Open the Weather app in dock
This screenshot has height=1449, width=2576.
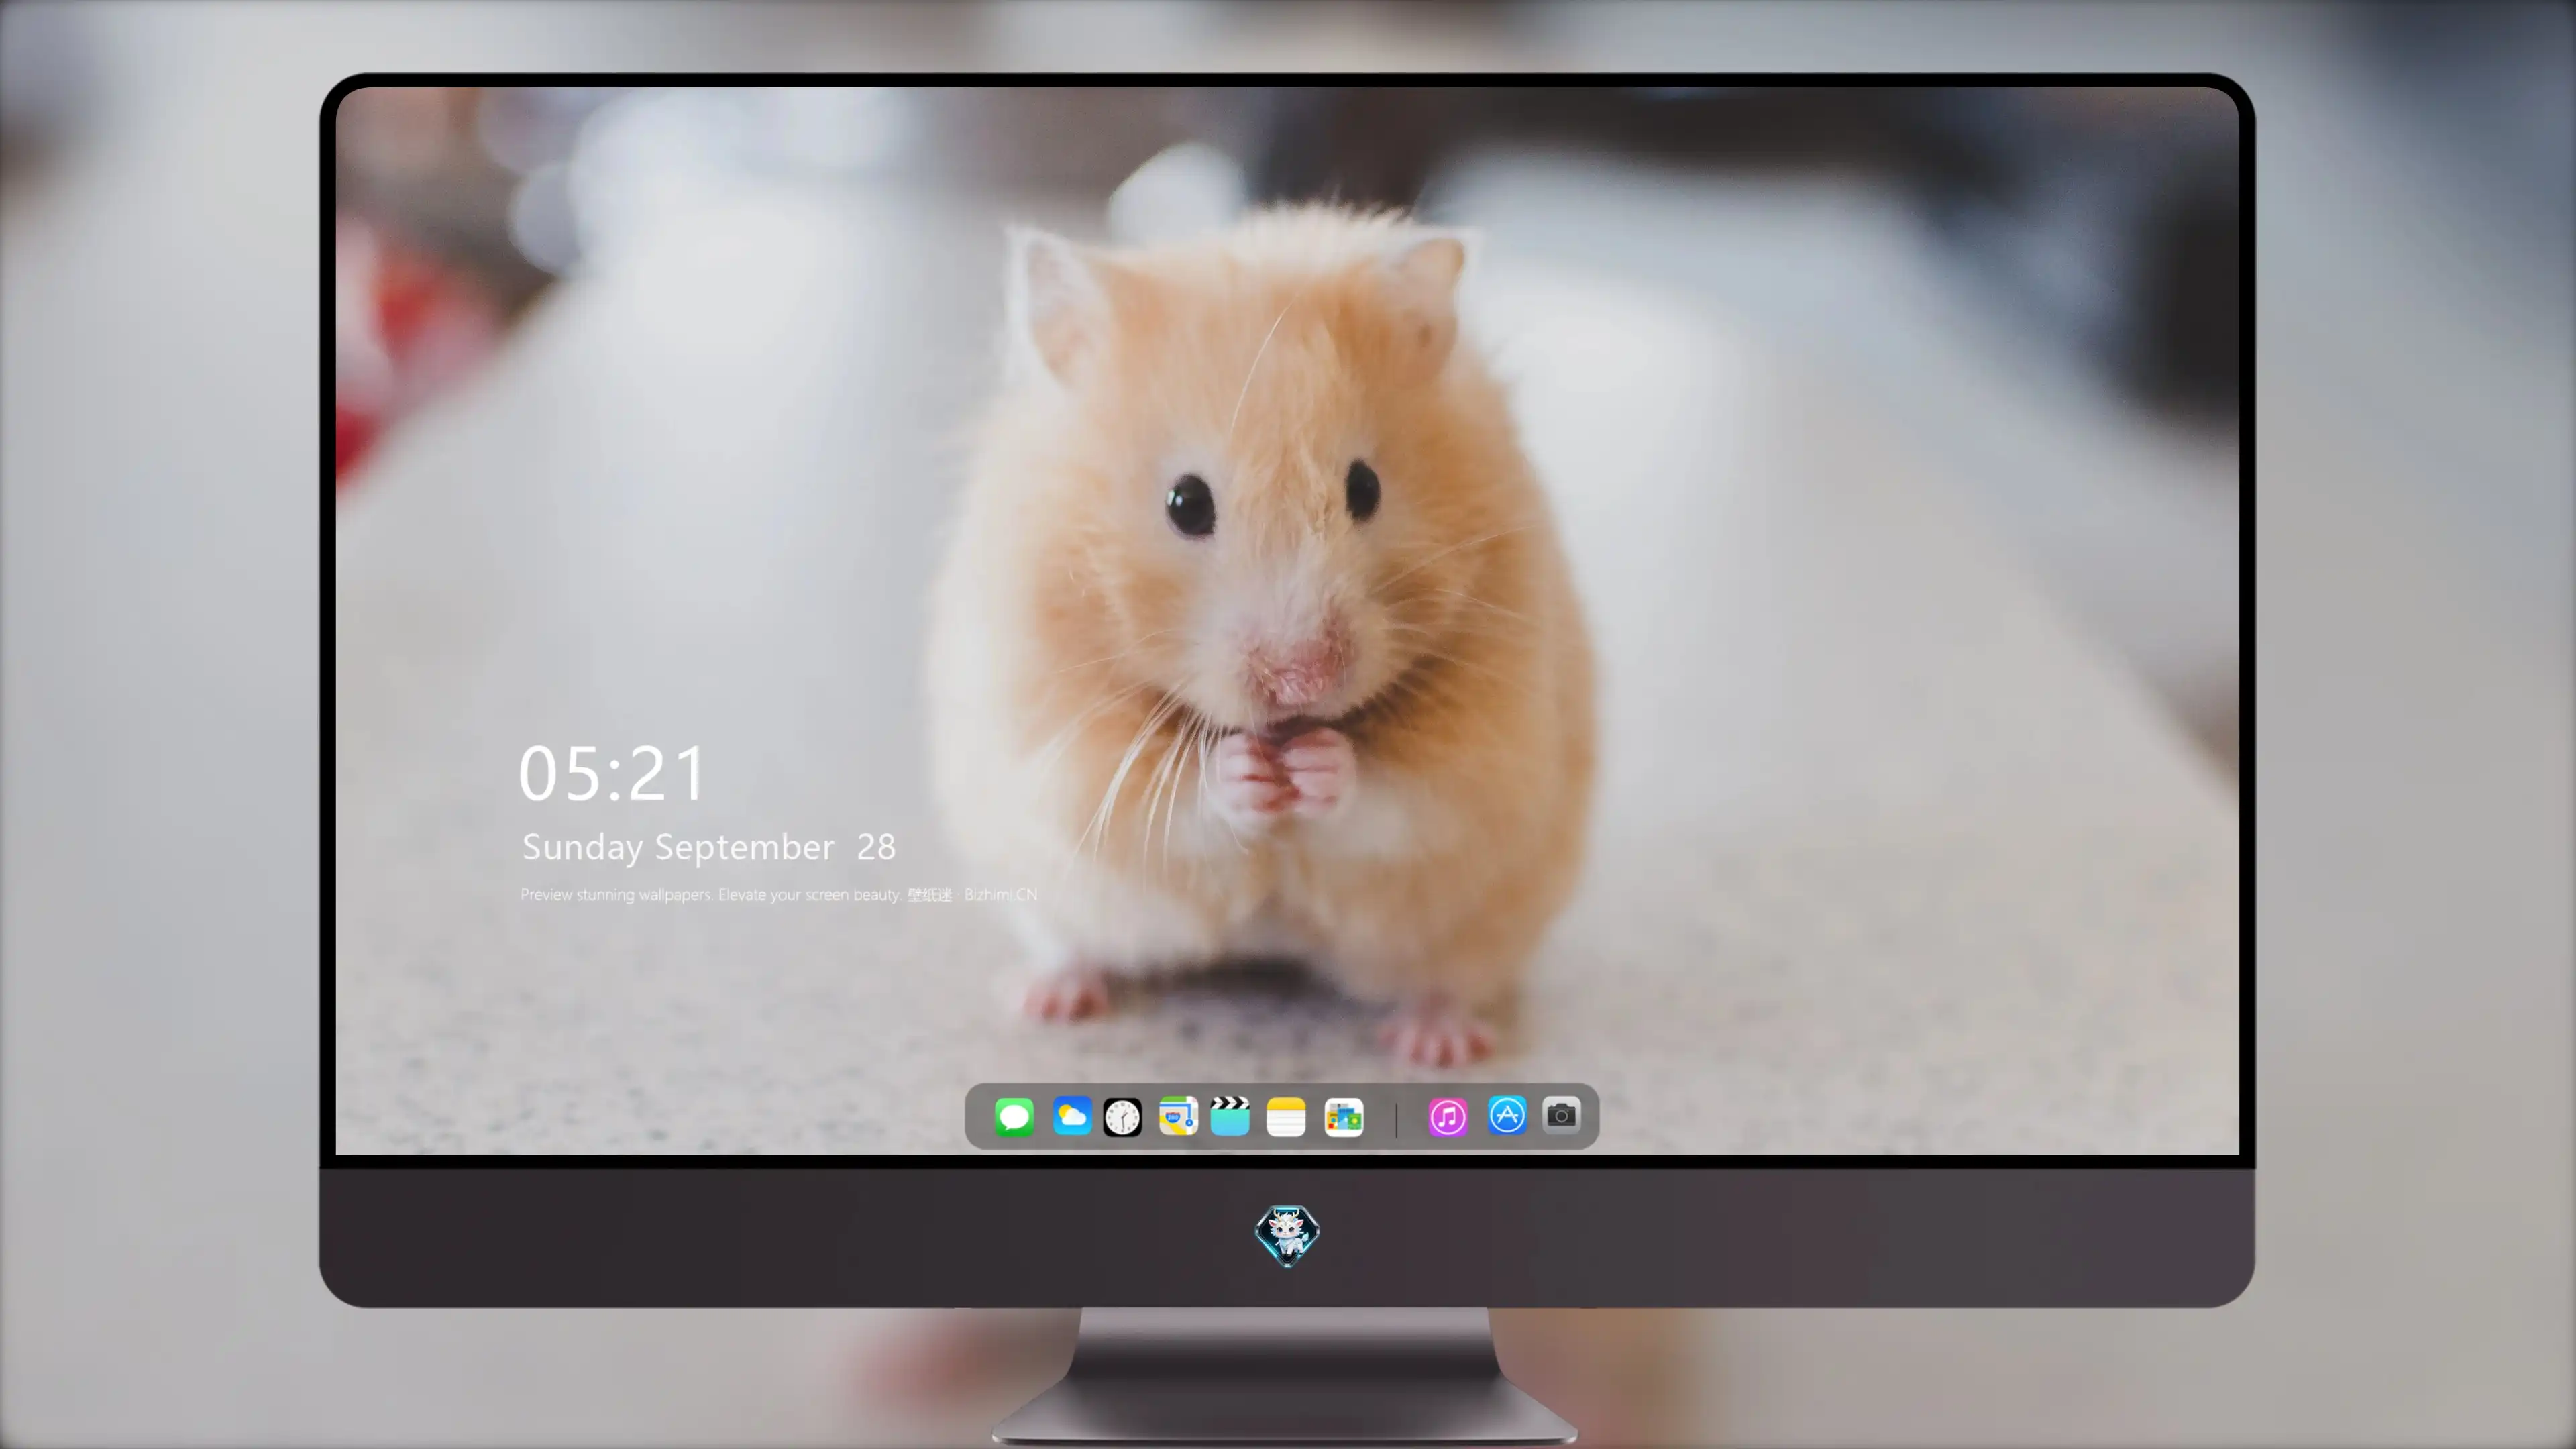tap(1071, 1116)
